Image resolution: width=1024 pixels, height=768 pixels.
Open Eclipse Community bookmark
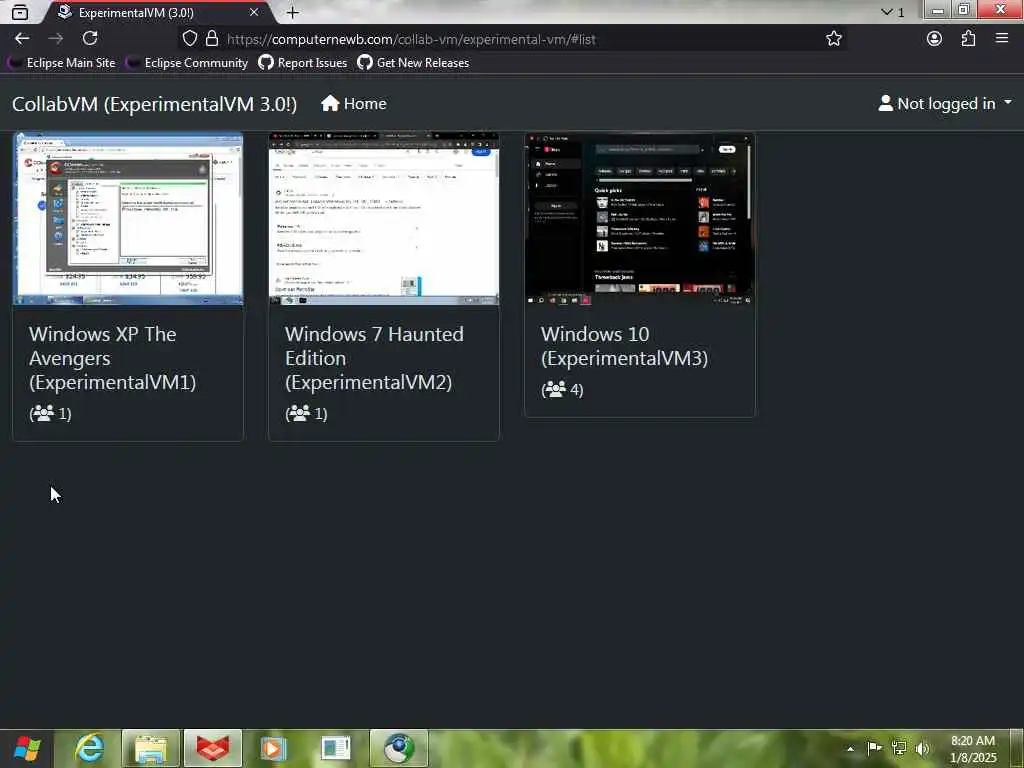(x=188, y=63)
